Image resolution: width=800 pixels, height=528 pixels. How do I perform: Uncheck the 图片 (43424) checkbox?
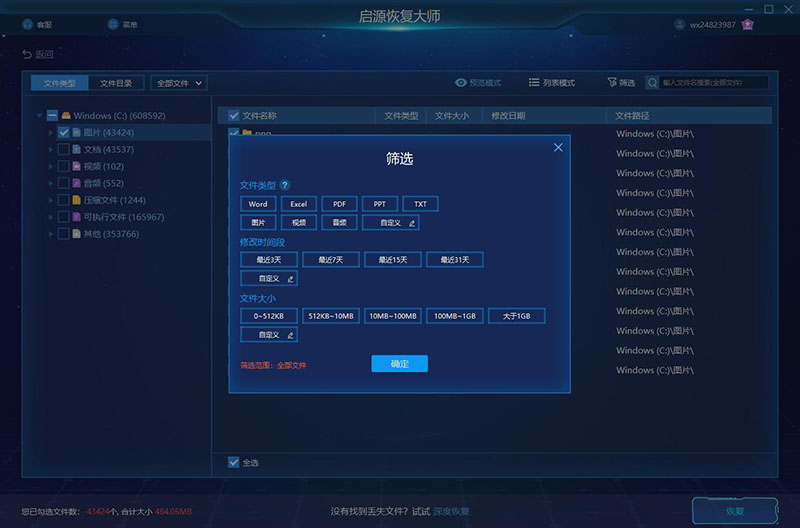(x=63, y=133)
